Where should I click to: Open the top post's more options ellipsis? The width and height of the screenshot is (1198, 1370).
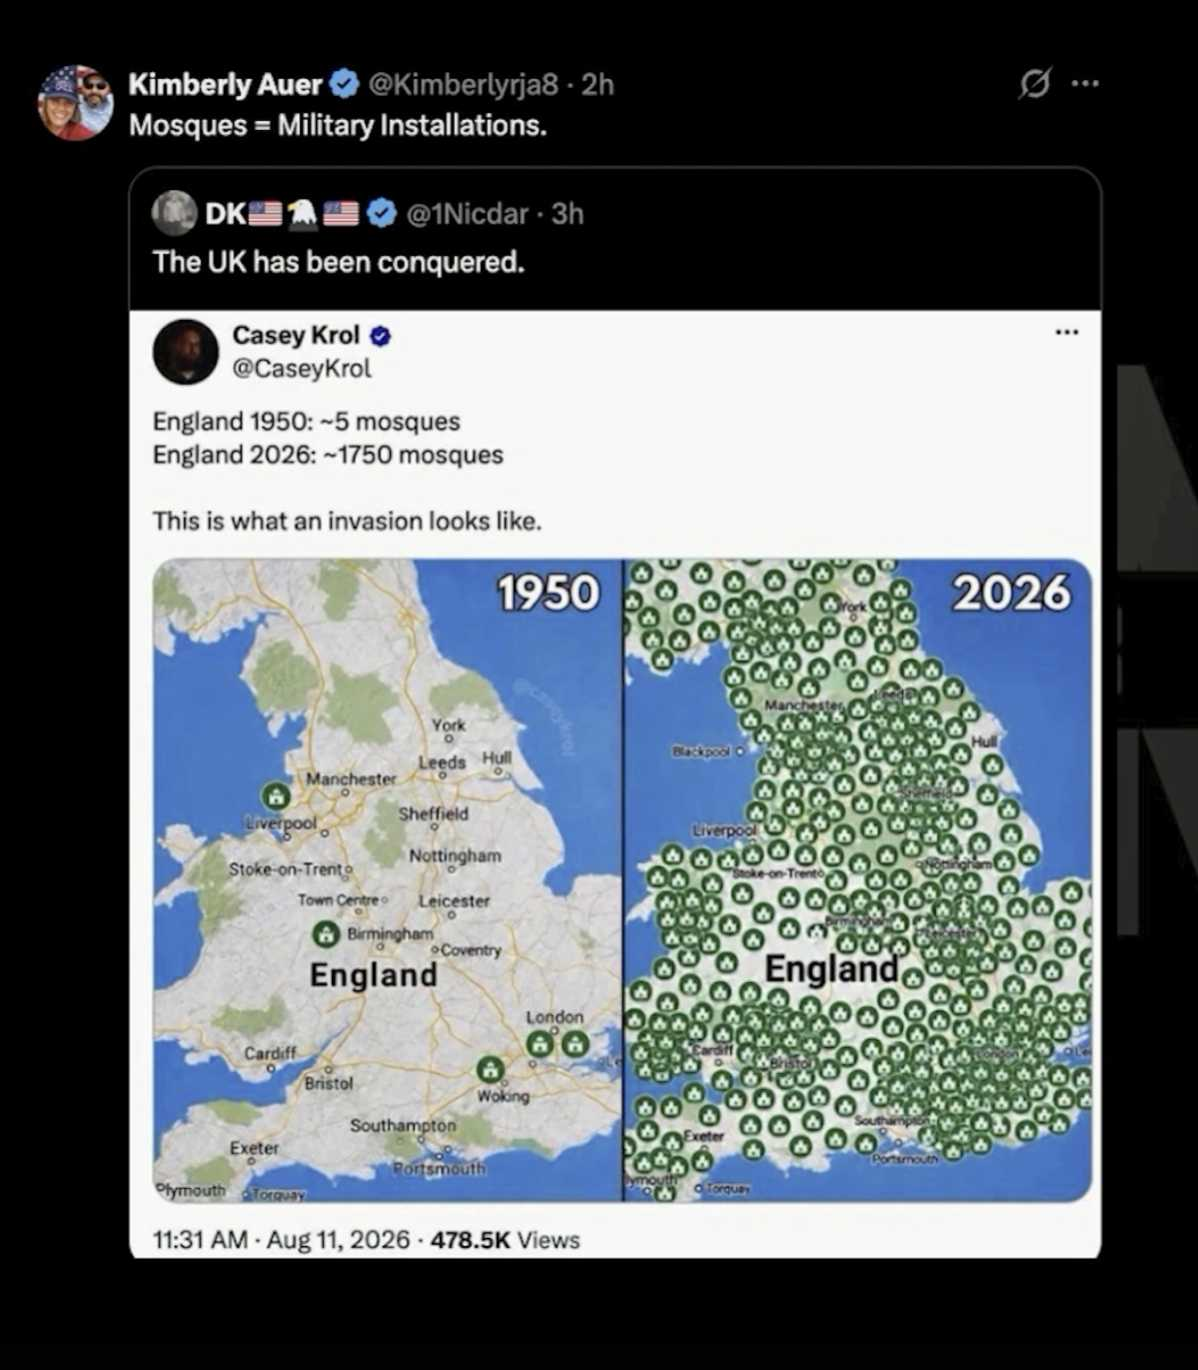tap(1085, 84)
